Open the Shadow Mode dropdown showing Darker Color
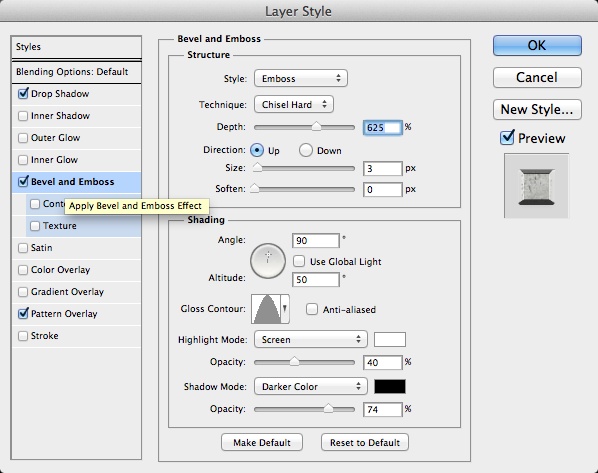 pyautogui.click(x=311, y=386)
